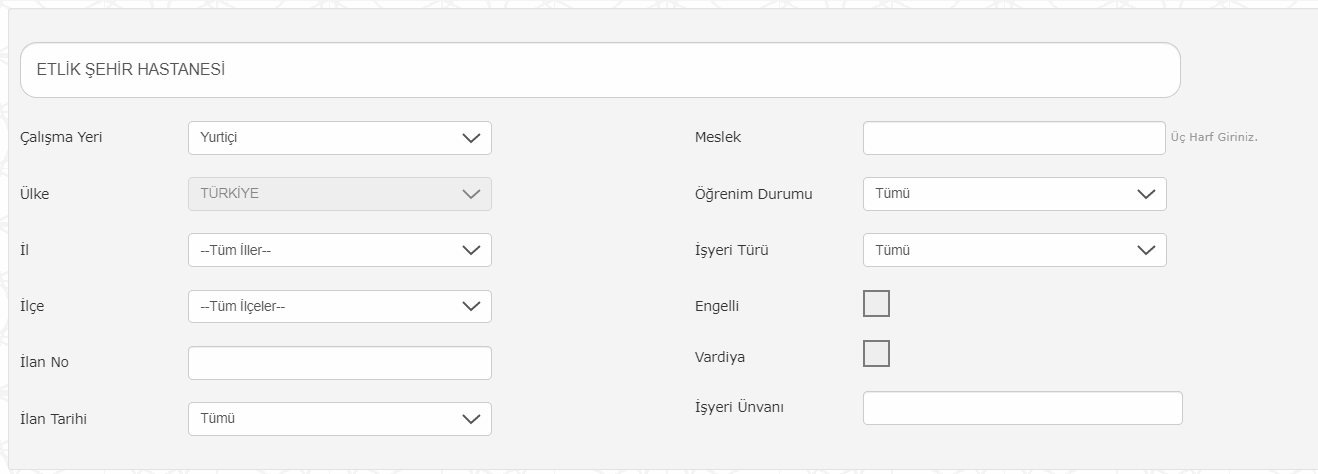This screenshot has height=474, width=1318.
Task: Click the Çalışma Yeri label
Action: [61, 138]
